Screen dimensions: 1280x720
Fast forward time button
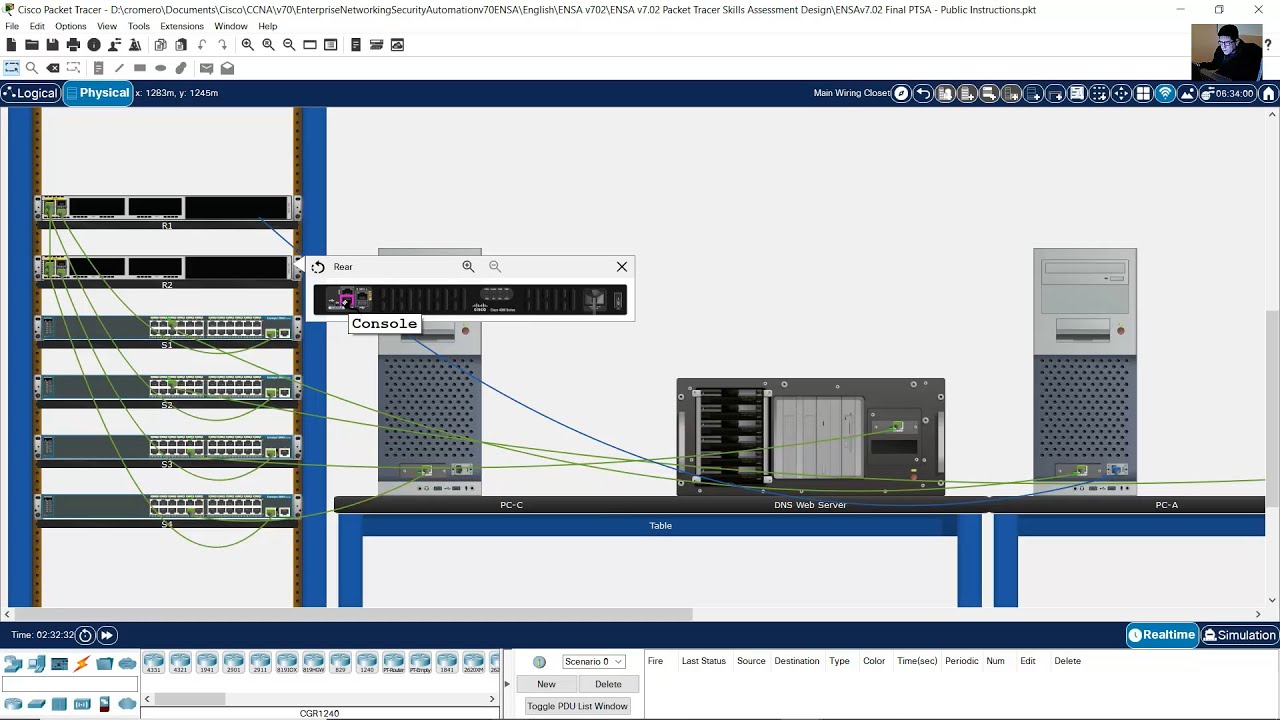click(106, 635)
